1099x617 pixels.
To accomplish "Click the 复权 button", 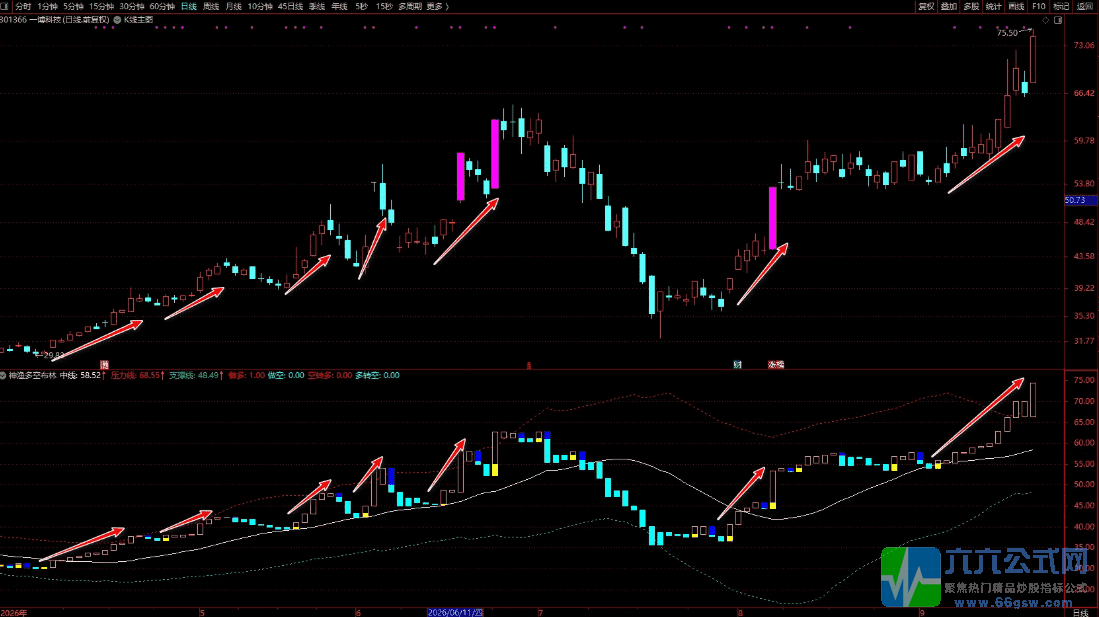I will pyautogui.click(x=927, y=6).
